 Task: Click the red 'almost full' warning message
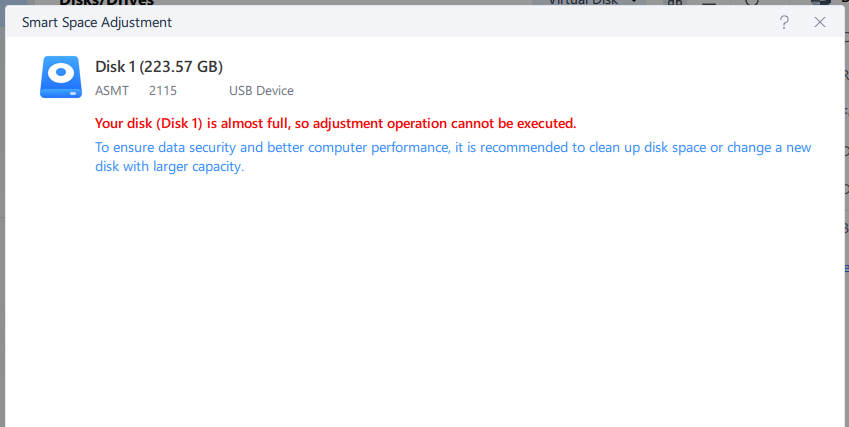coord(335,124)
